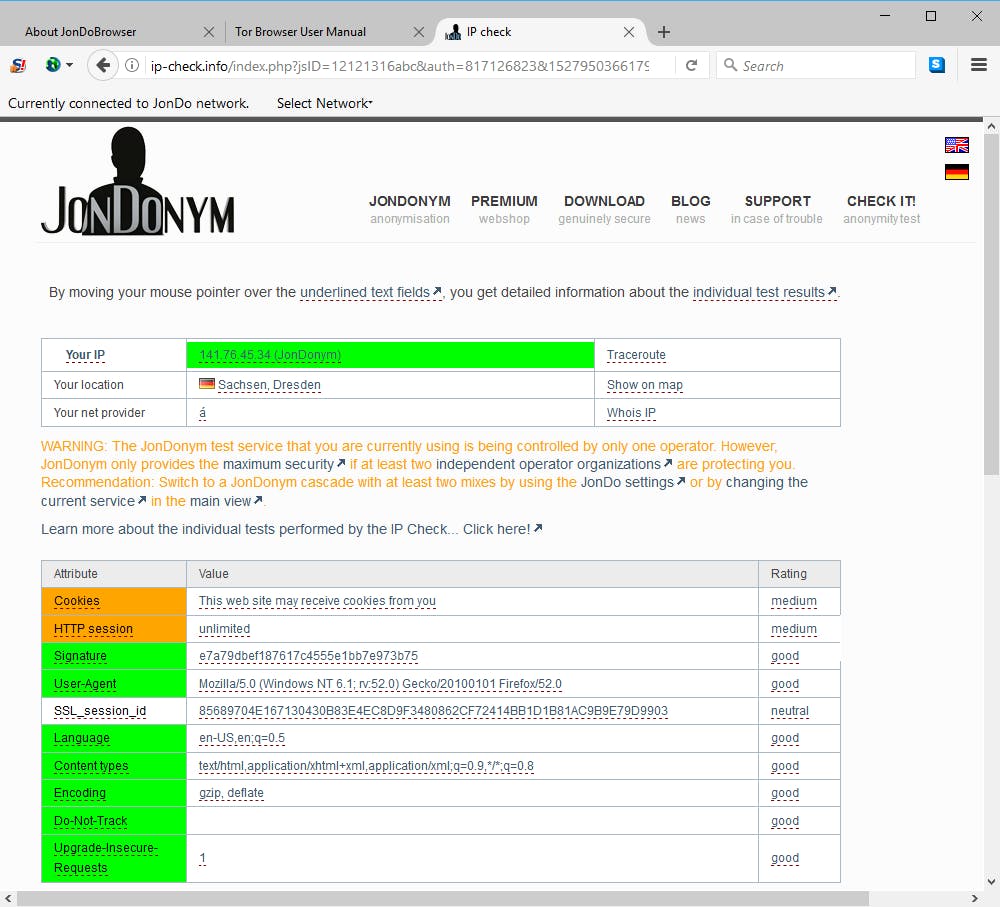
Task: Click the URL address bar
Action: point(400,66)
